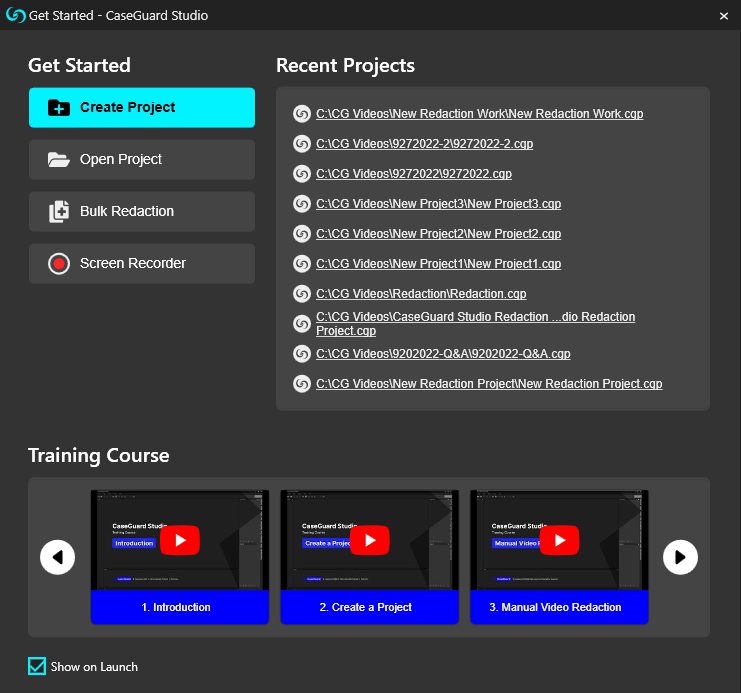Click the open folder icon beside Open Project
This screenshot has width=741, height=693.
point(59,160)
